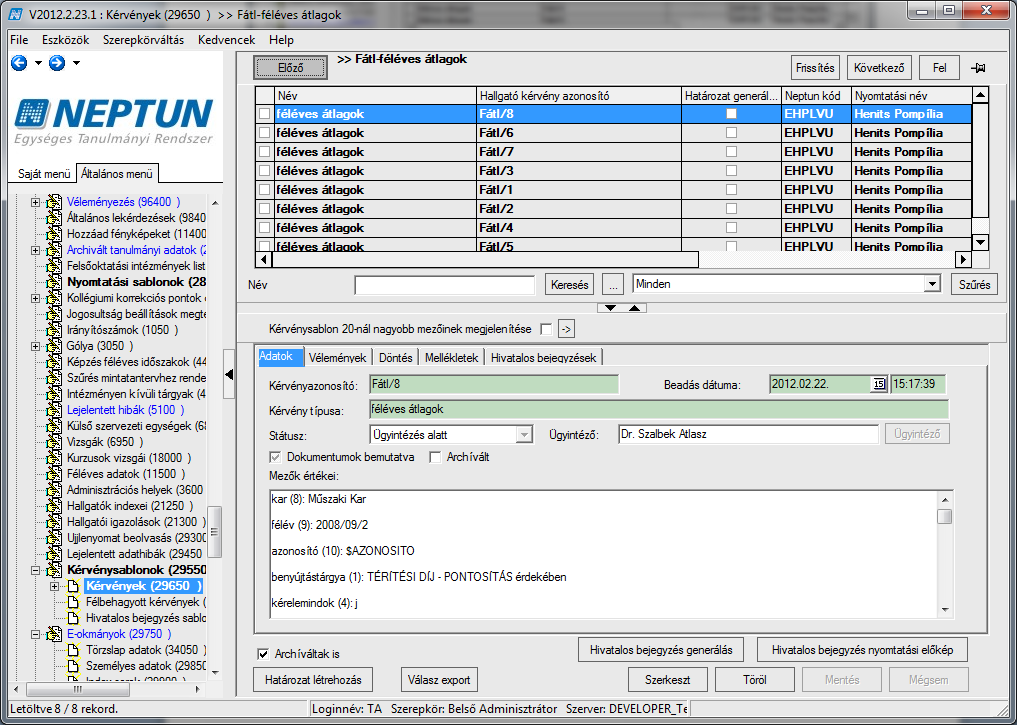Click the Ügyintéző text field
This screenshot has width=1017, height=725.
click(748, 434)
